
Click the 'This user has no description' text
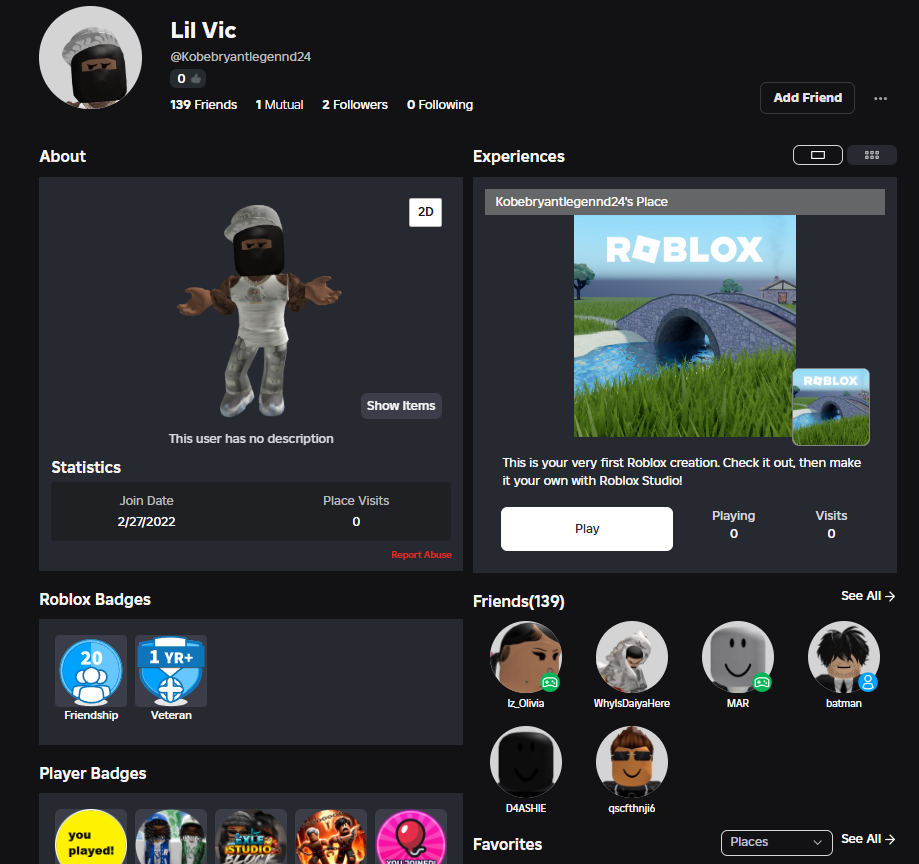[x=251, y=438]
